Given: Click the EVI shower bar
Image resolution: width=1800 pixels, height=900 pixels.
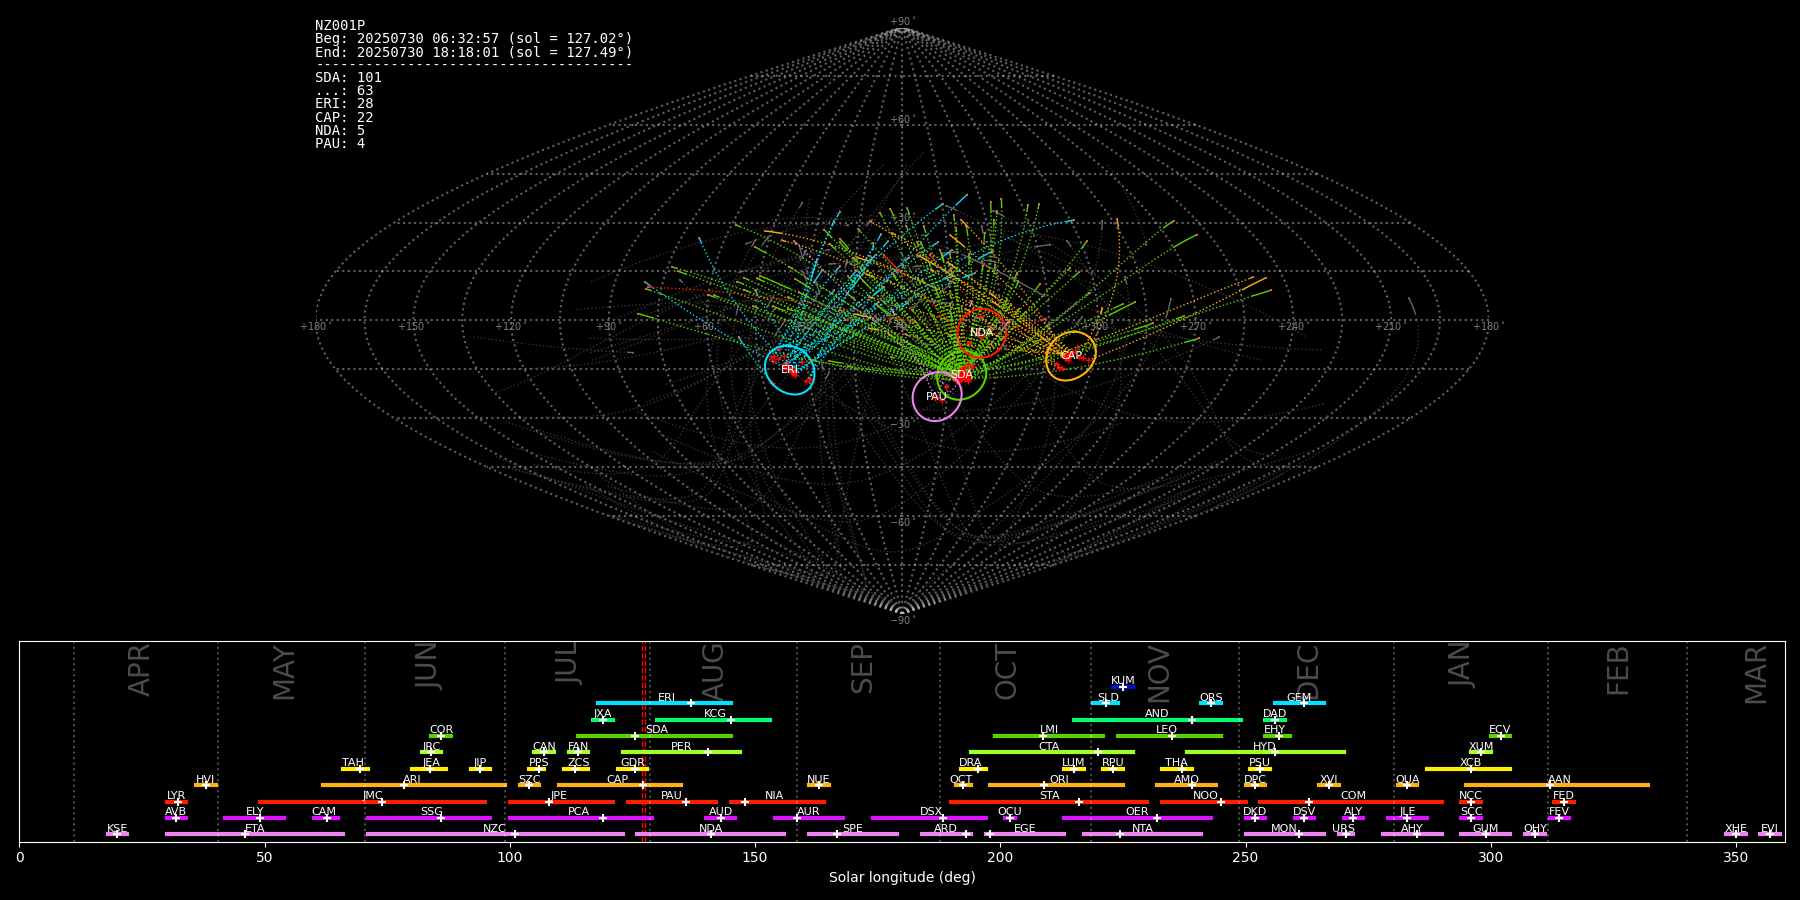Looking at the screenshot, I should (x=1770, y=834).
